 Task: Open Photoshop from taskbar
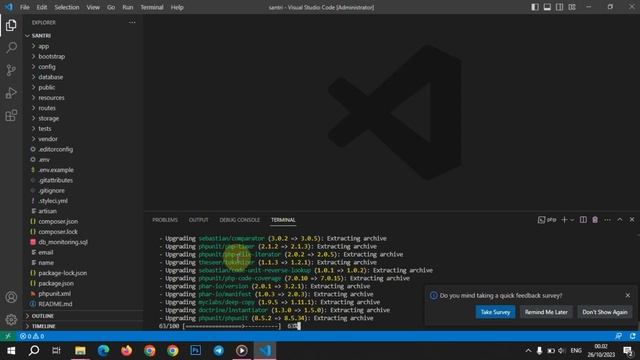tap(196, 351)
